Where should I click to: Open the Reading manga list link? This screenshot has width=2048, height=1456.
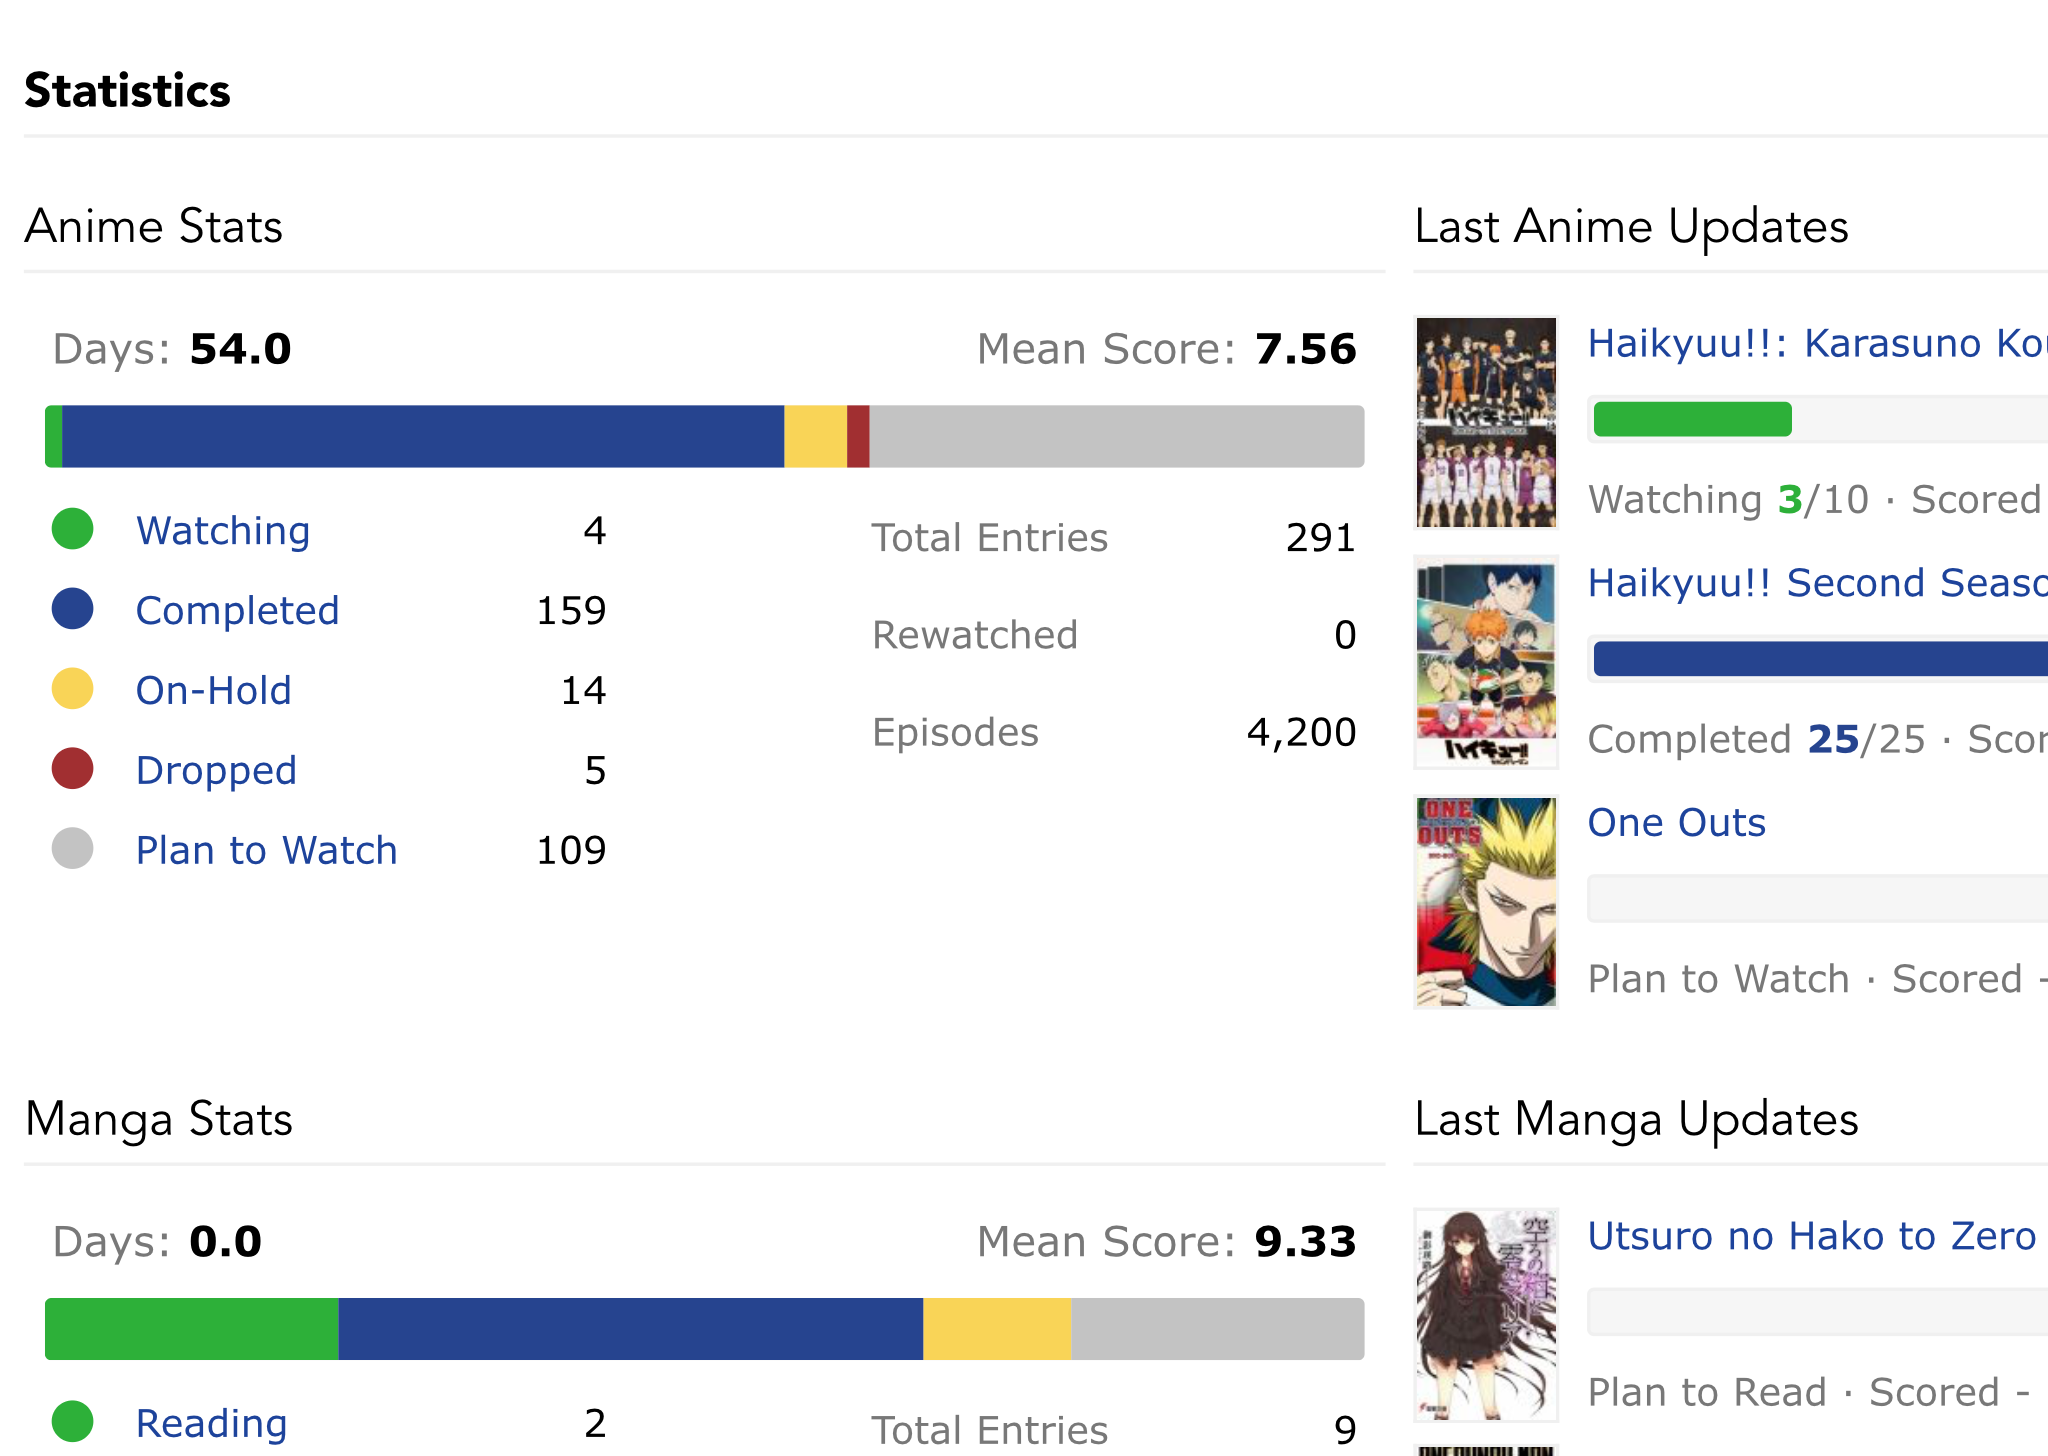click(x=212, y=1424)
